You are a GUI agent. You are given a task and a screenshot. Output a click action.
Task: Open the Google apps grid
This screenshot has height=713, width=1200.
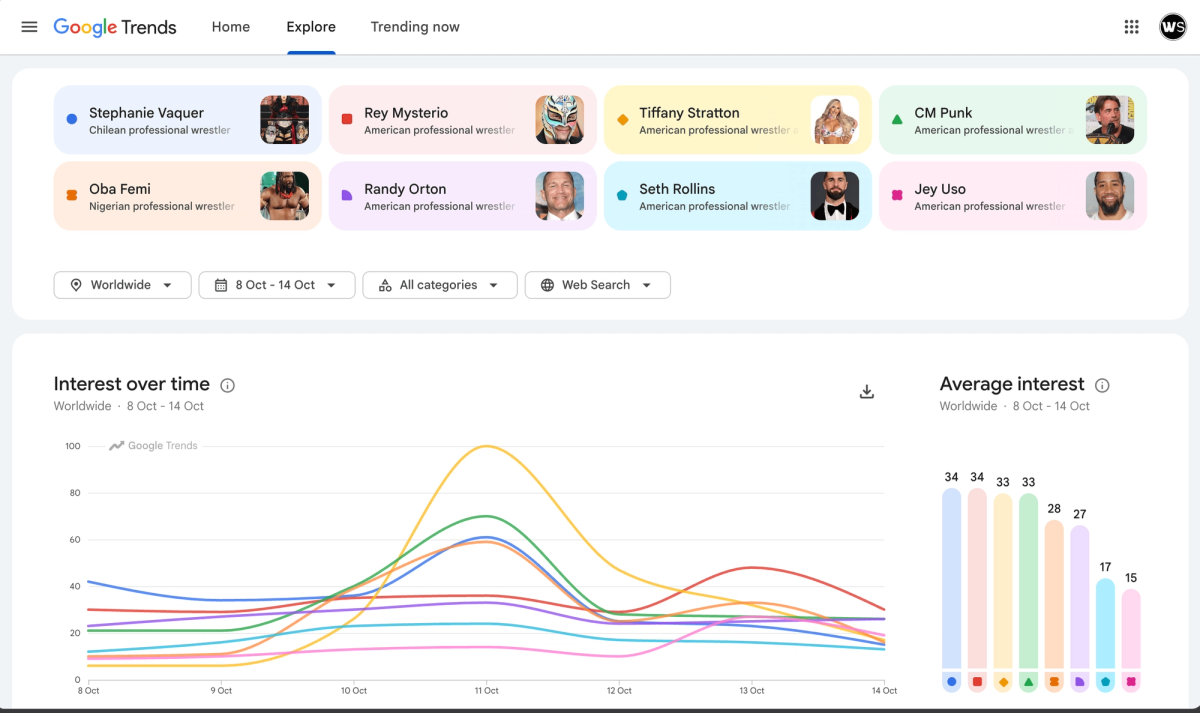click(1132, 27)
